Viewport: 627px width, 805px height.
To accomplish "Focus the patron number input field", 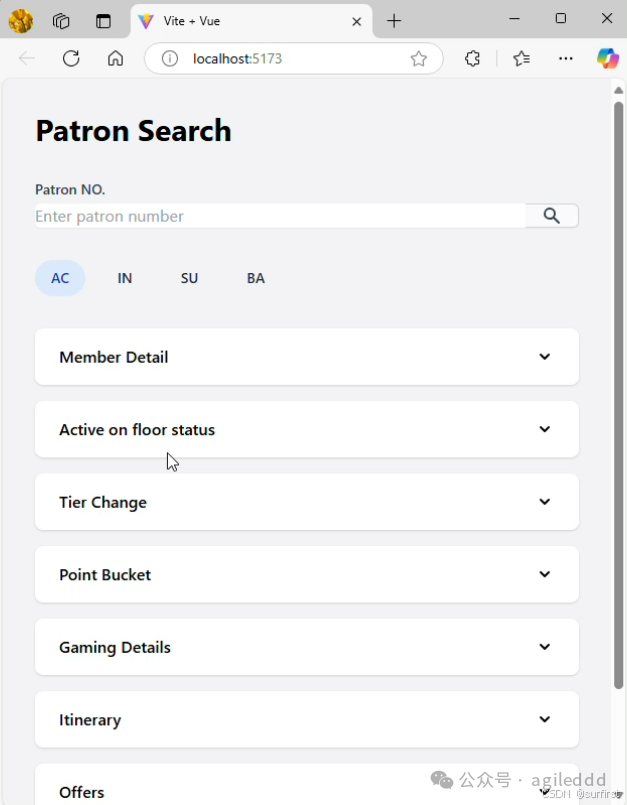I will click(x=280, y=216).
